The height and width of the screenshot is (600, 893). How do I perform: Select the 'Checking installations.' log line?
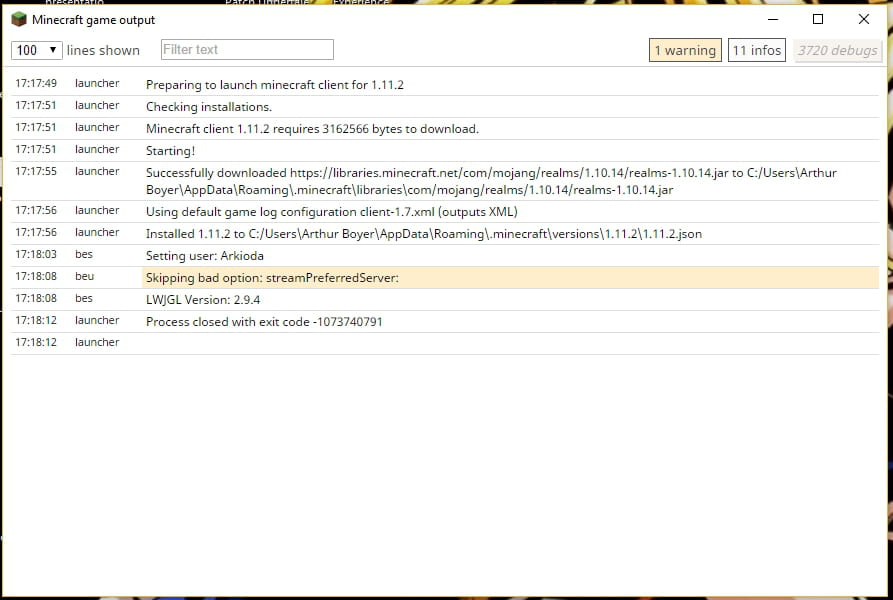445,107
